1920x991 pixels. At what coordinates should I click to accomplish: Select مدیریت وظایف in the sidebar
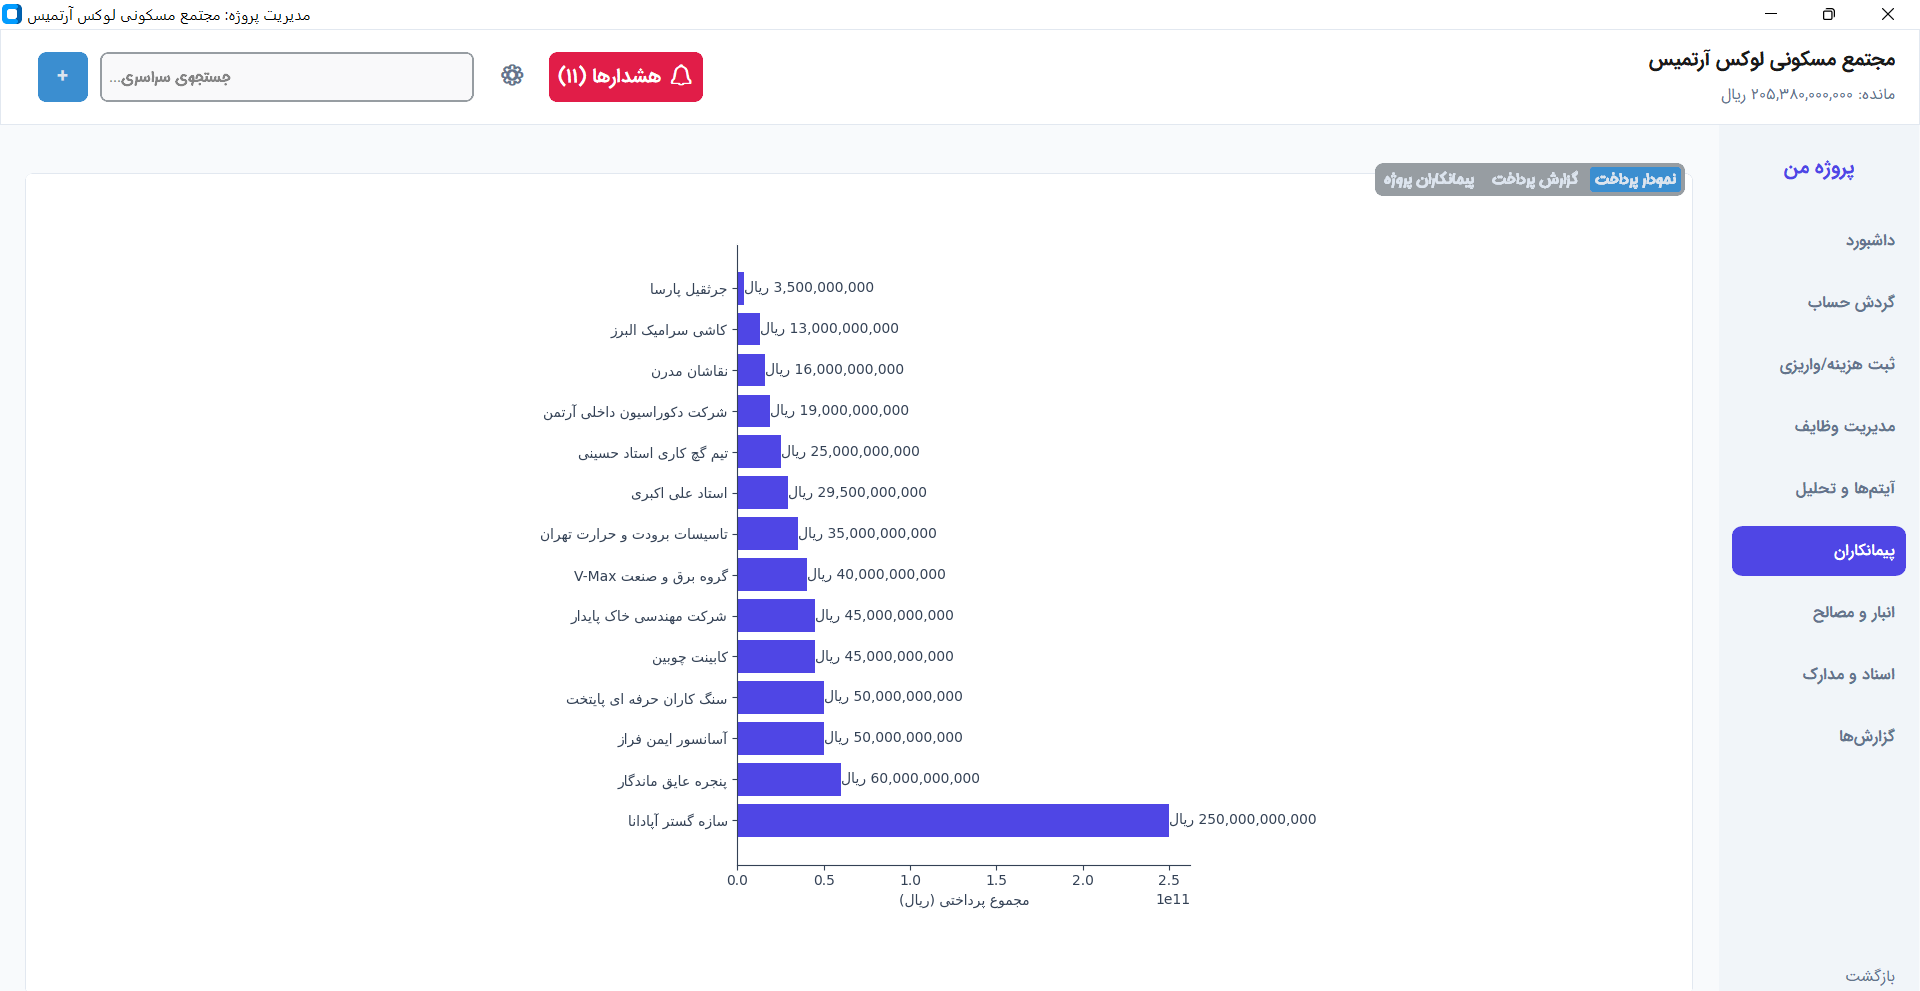point(1849,426)
